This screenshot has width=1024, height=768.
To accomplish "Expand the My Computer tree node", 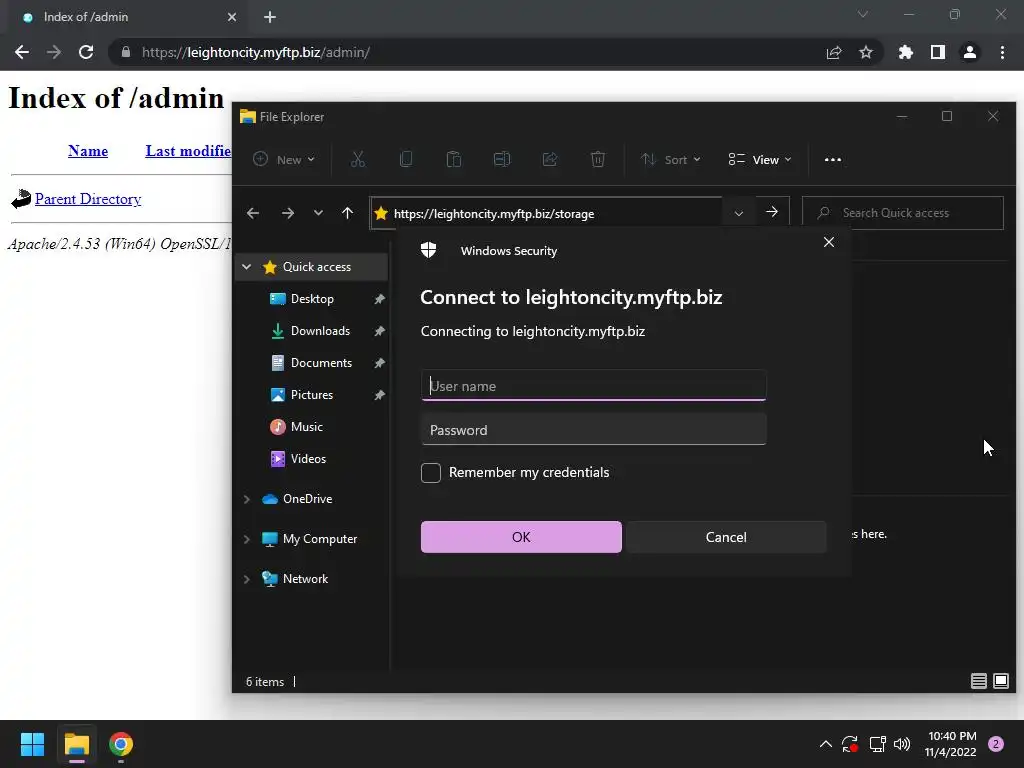I will click(246, 539).
